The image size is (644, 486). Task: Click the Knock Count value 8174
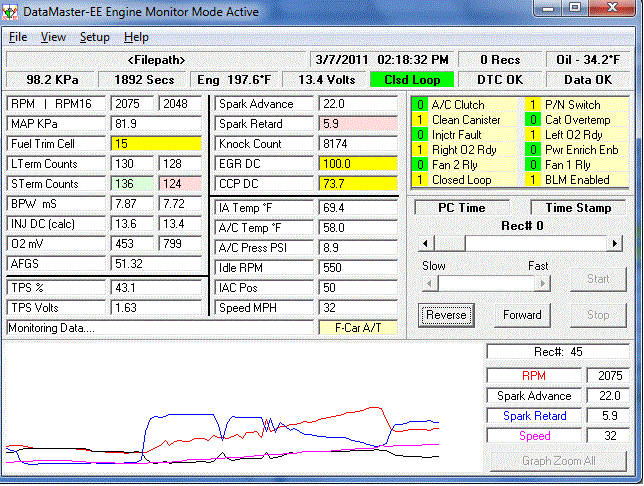358,144
